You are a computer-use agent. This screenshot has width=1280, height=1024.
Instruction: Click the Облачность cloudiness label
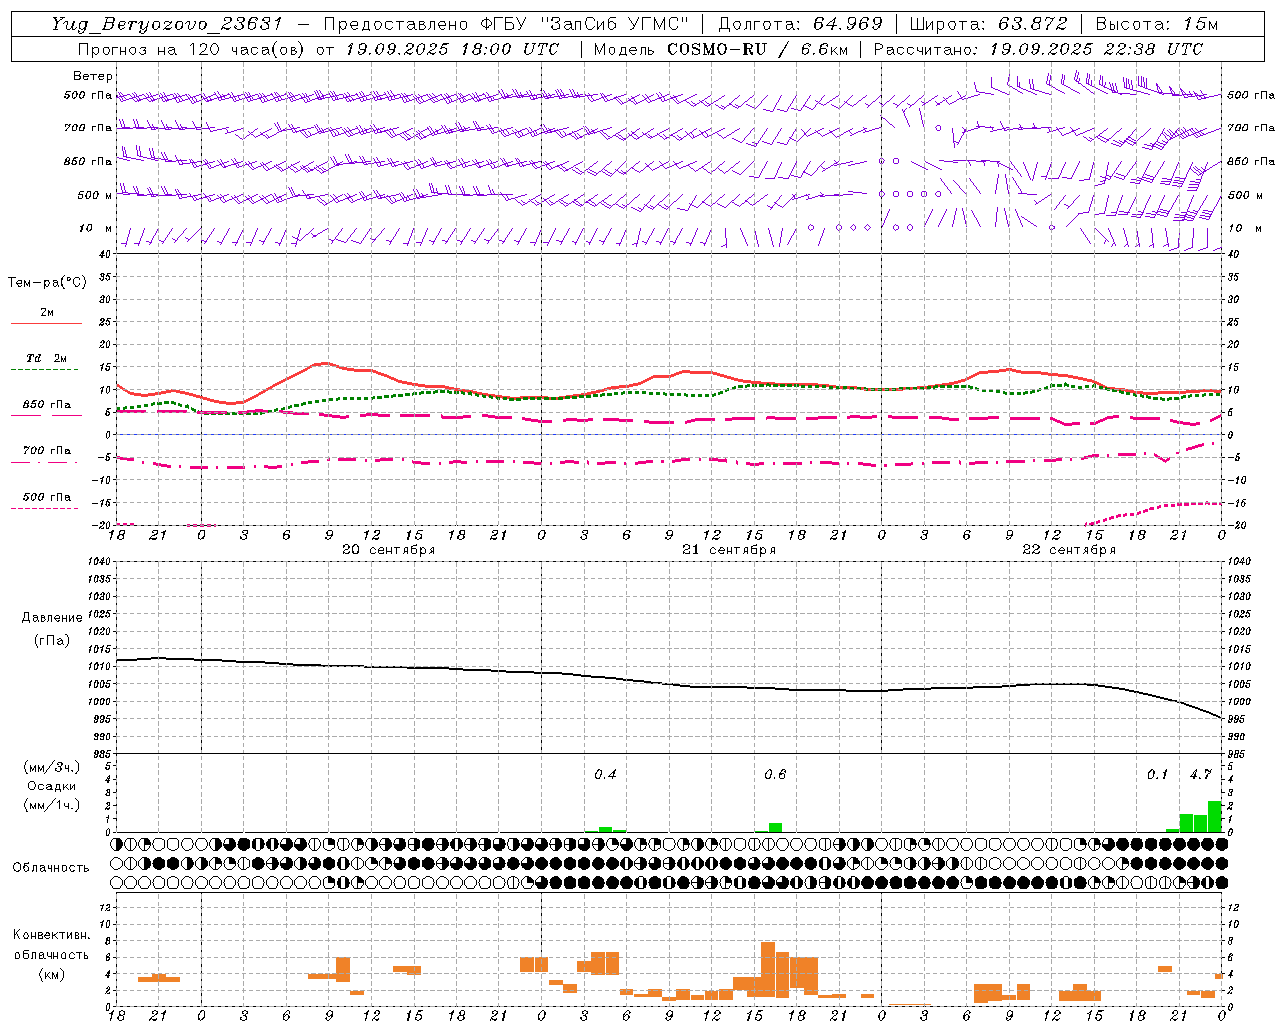click(x=51, y=868)
